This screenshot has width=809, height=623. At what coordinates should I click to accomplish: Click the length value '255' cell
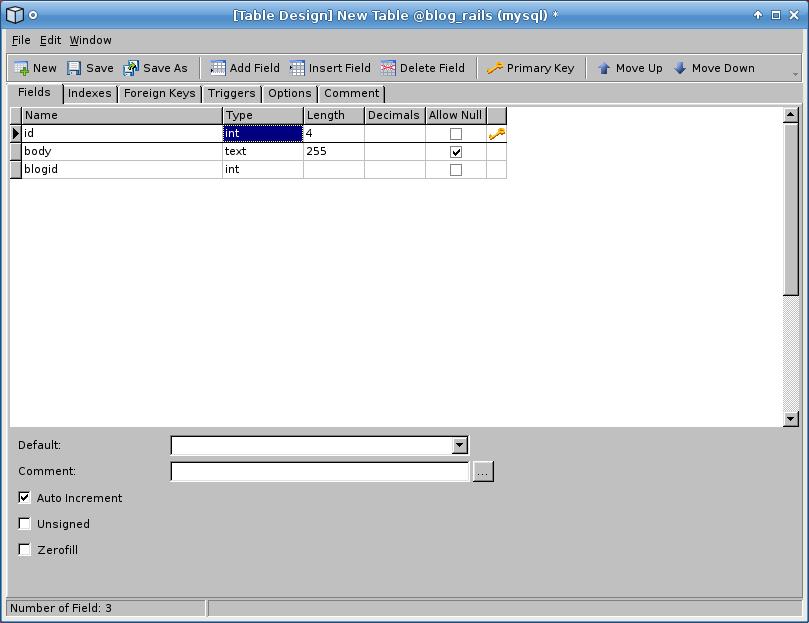tap(334, 151)
